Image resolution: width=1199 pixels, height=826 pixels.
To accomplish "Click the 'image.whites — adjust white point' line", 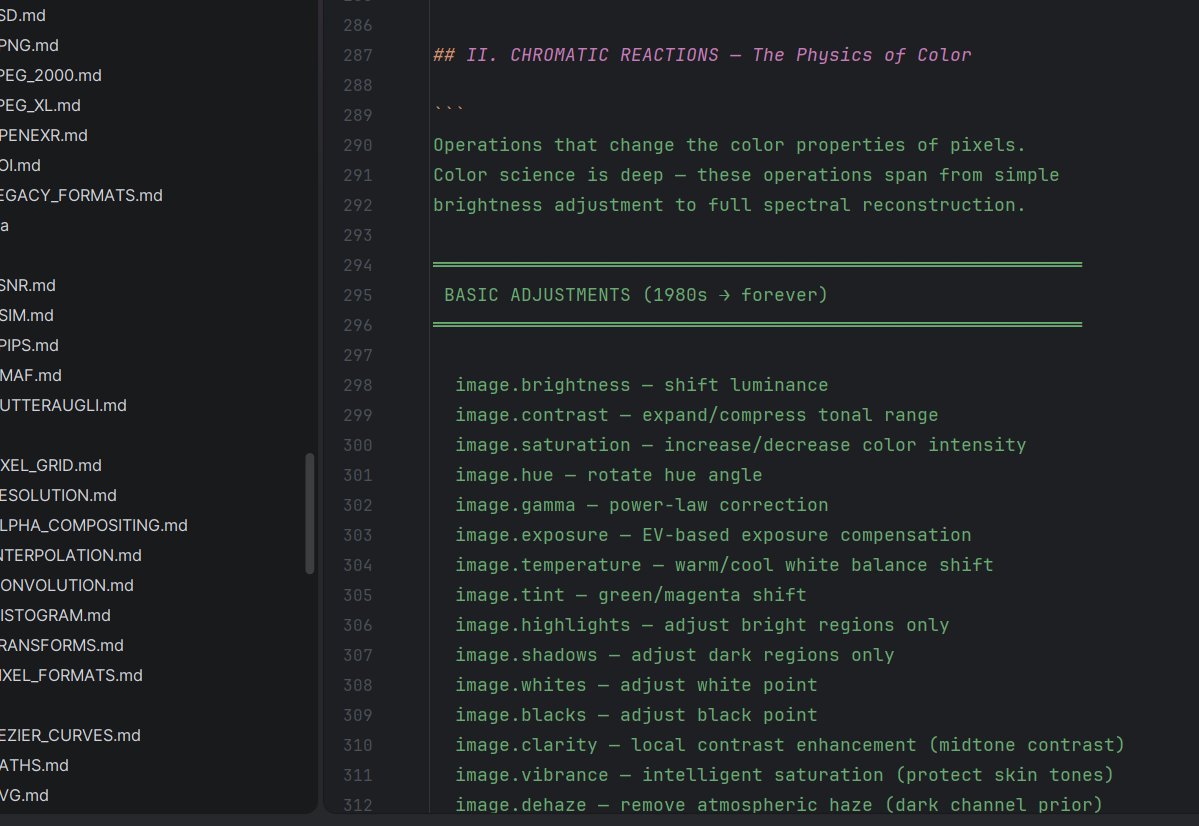I will tap(636, 685).
